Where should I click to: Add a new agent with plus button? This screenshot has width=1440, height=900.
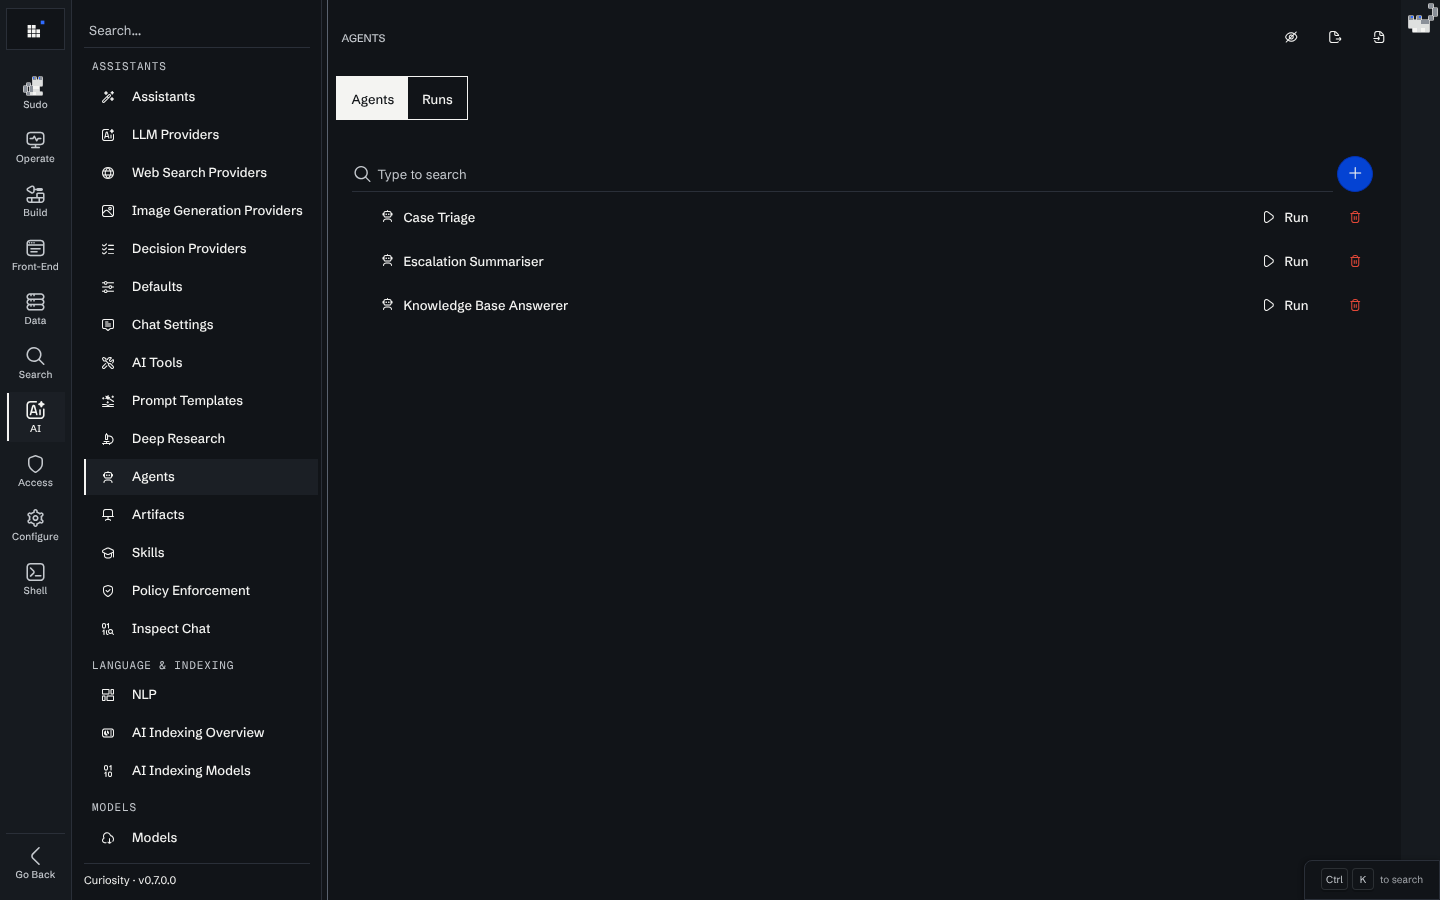1355,173
